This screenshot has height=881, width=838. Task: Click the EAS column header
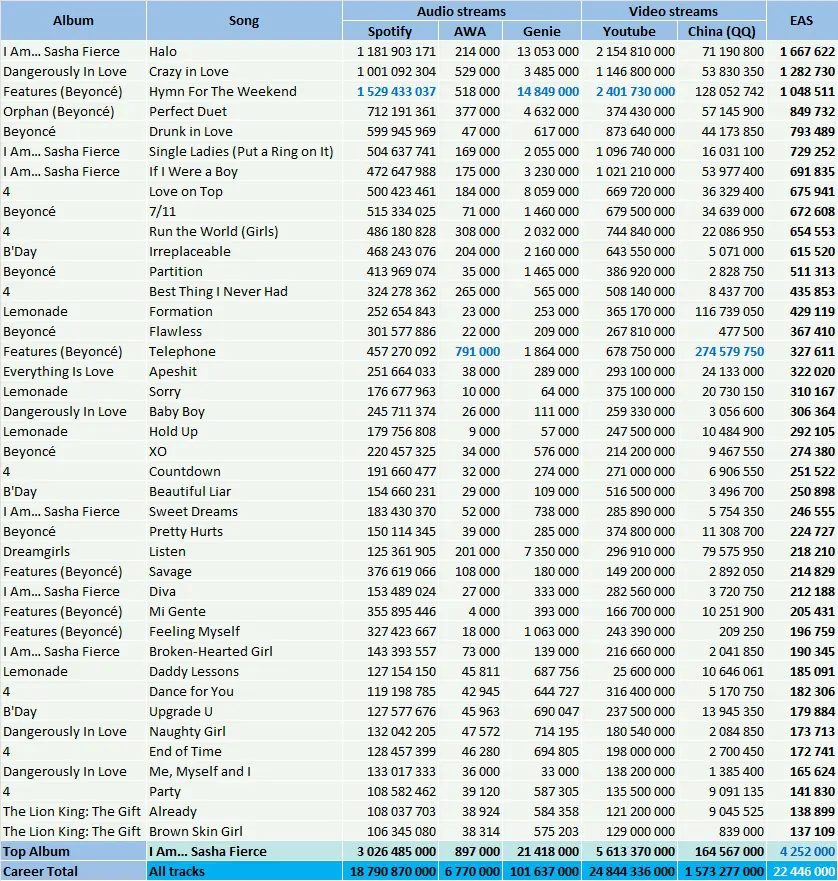point(801,21)
